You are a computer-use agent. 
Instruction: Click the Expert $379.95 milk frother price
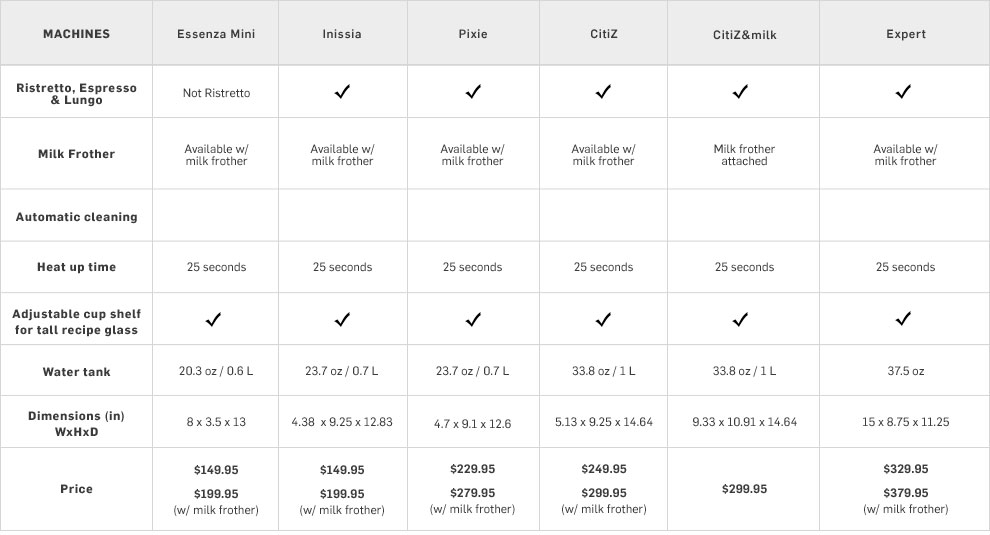point(905,493)
